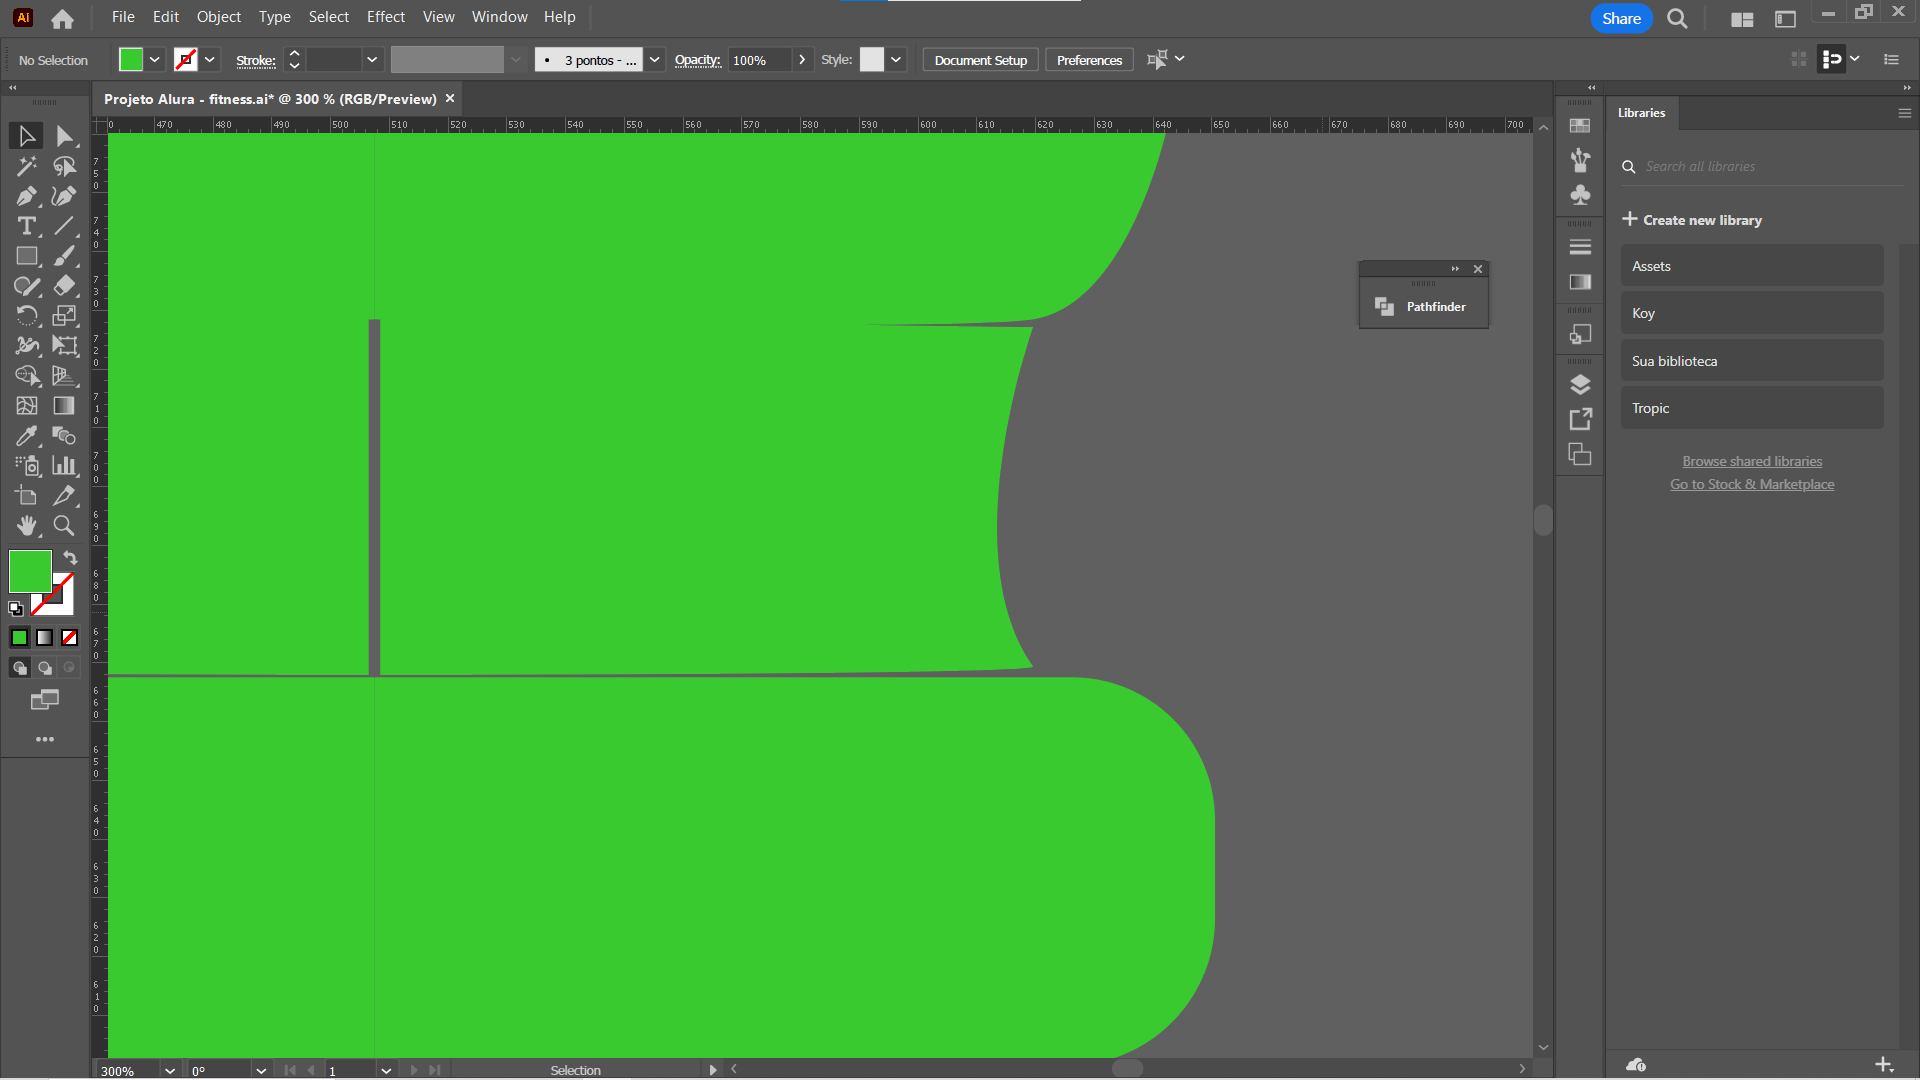Select the Column Graph tool

click(65, 466)
